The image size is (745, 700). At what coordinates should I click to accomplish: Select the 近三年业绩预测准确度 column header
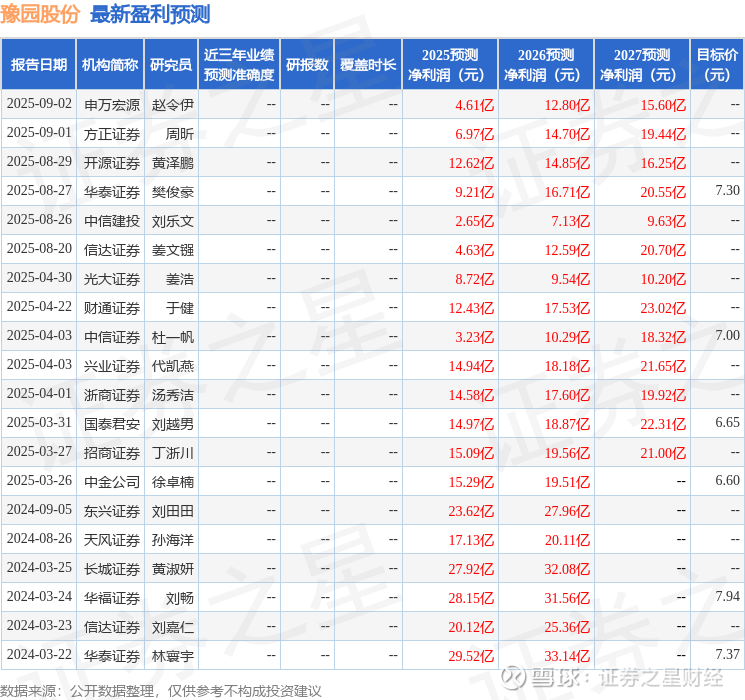pyautogui.click(x=239, y=65)
